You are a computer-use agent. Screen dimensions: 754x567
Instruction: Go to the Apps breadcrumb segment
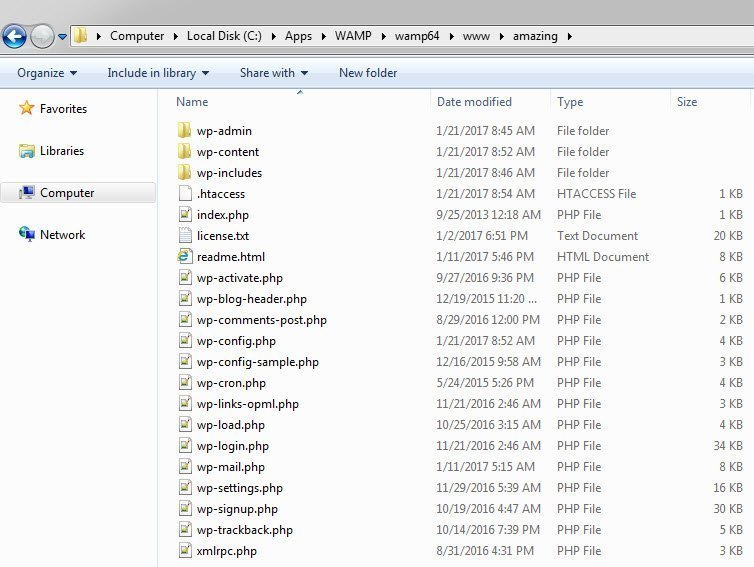point(298,36)
